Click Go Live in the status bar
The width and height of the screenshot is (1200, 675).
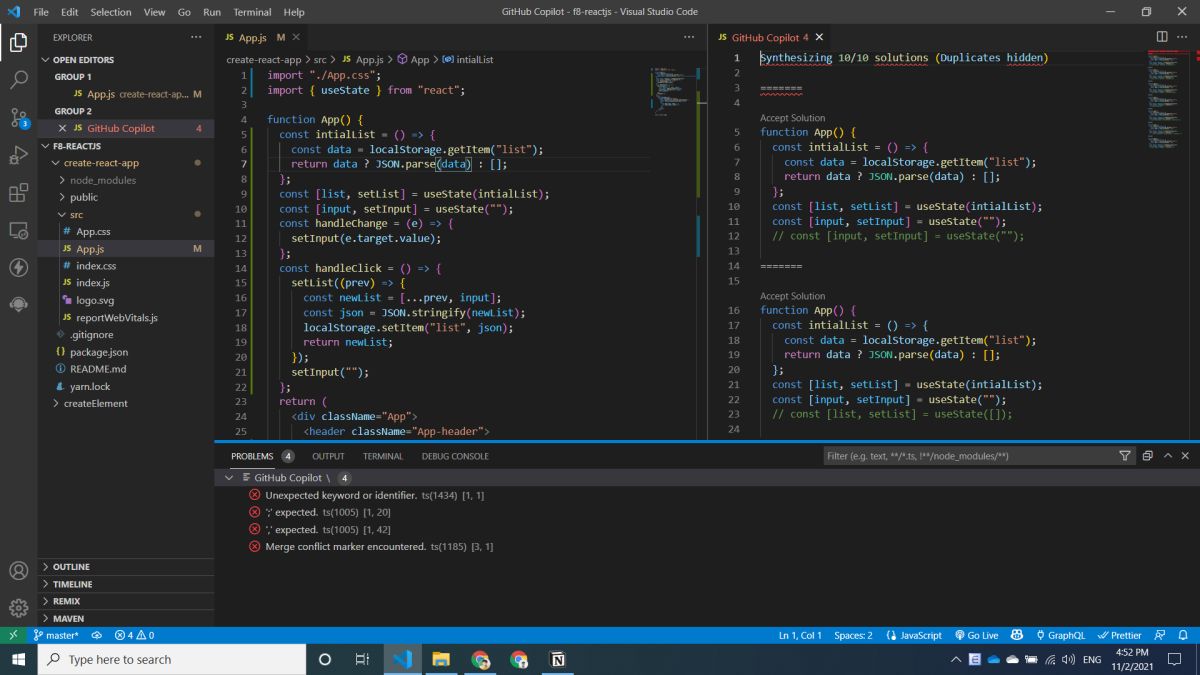[976, 635]
